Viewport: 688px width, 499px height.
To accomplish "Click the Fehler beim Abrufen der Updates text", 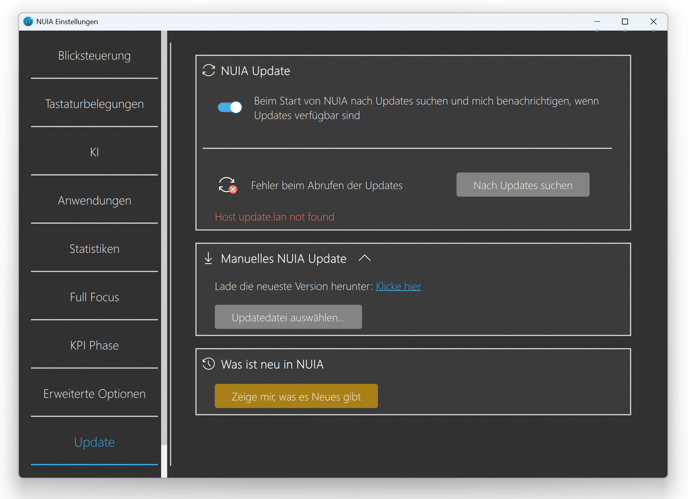I will tap(326, 186).
